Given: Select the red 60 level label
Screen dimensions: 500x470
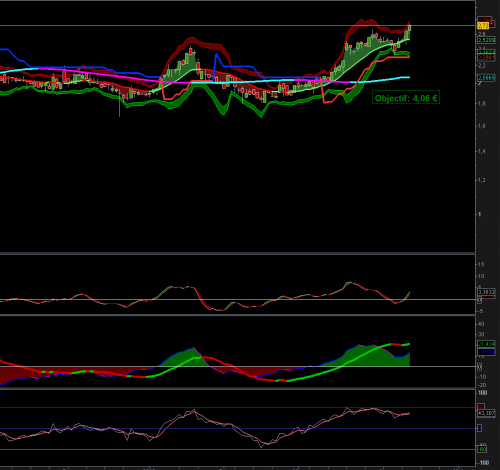Looking at the screenshot, I should coord(481,407).
